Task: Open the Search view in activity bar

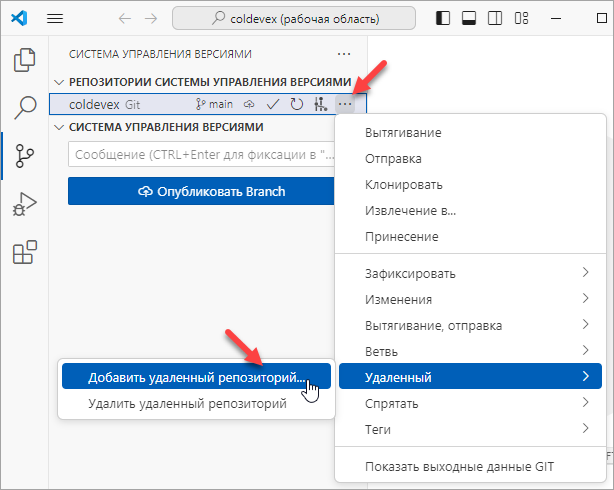Action: pos(24,108)
